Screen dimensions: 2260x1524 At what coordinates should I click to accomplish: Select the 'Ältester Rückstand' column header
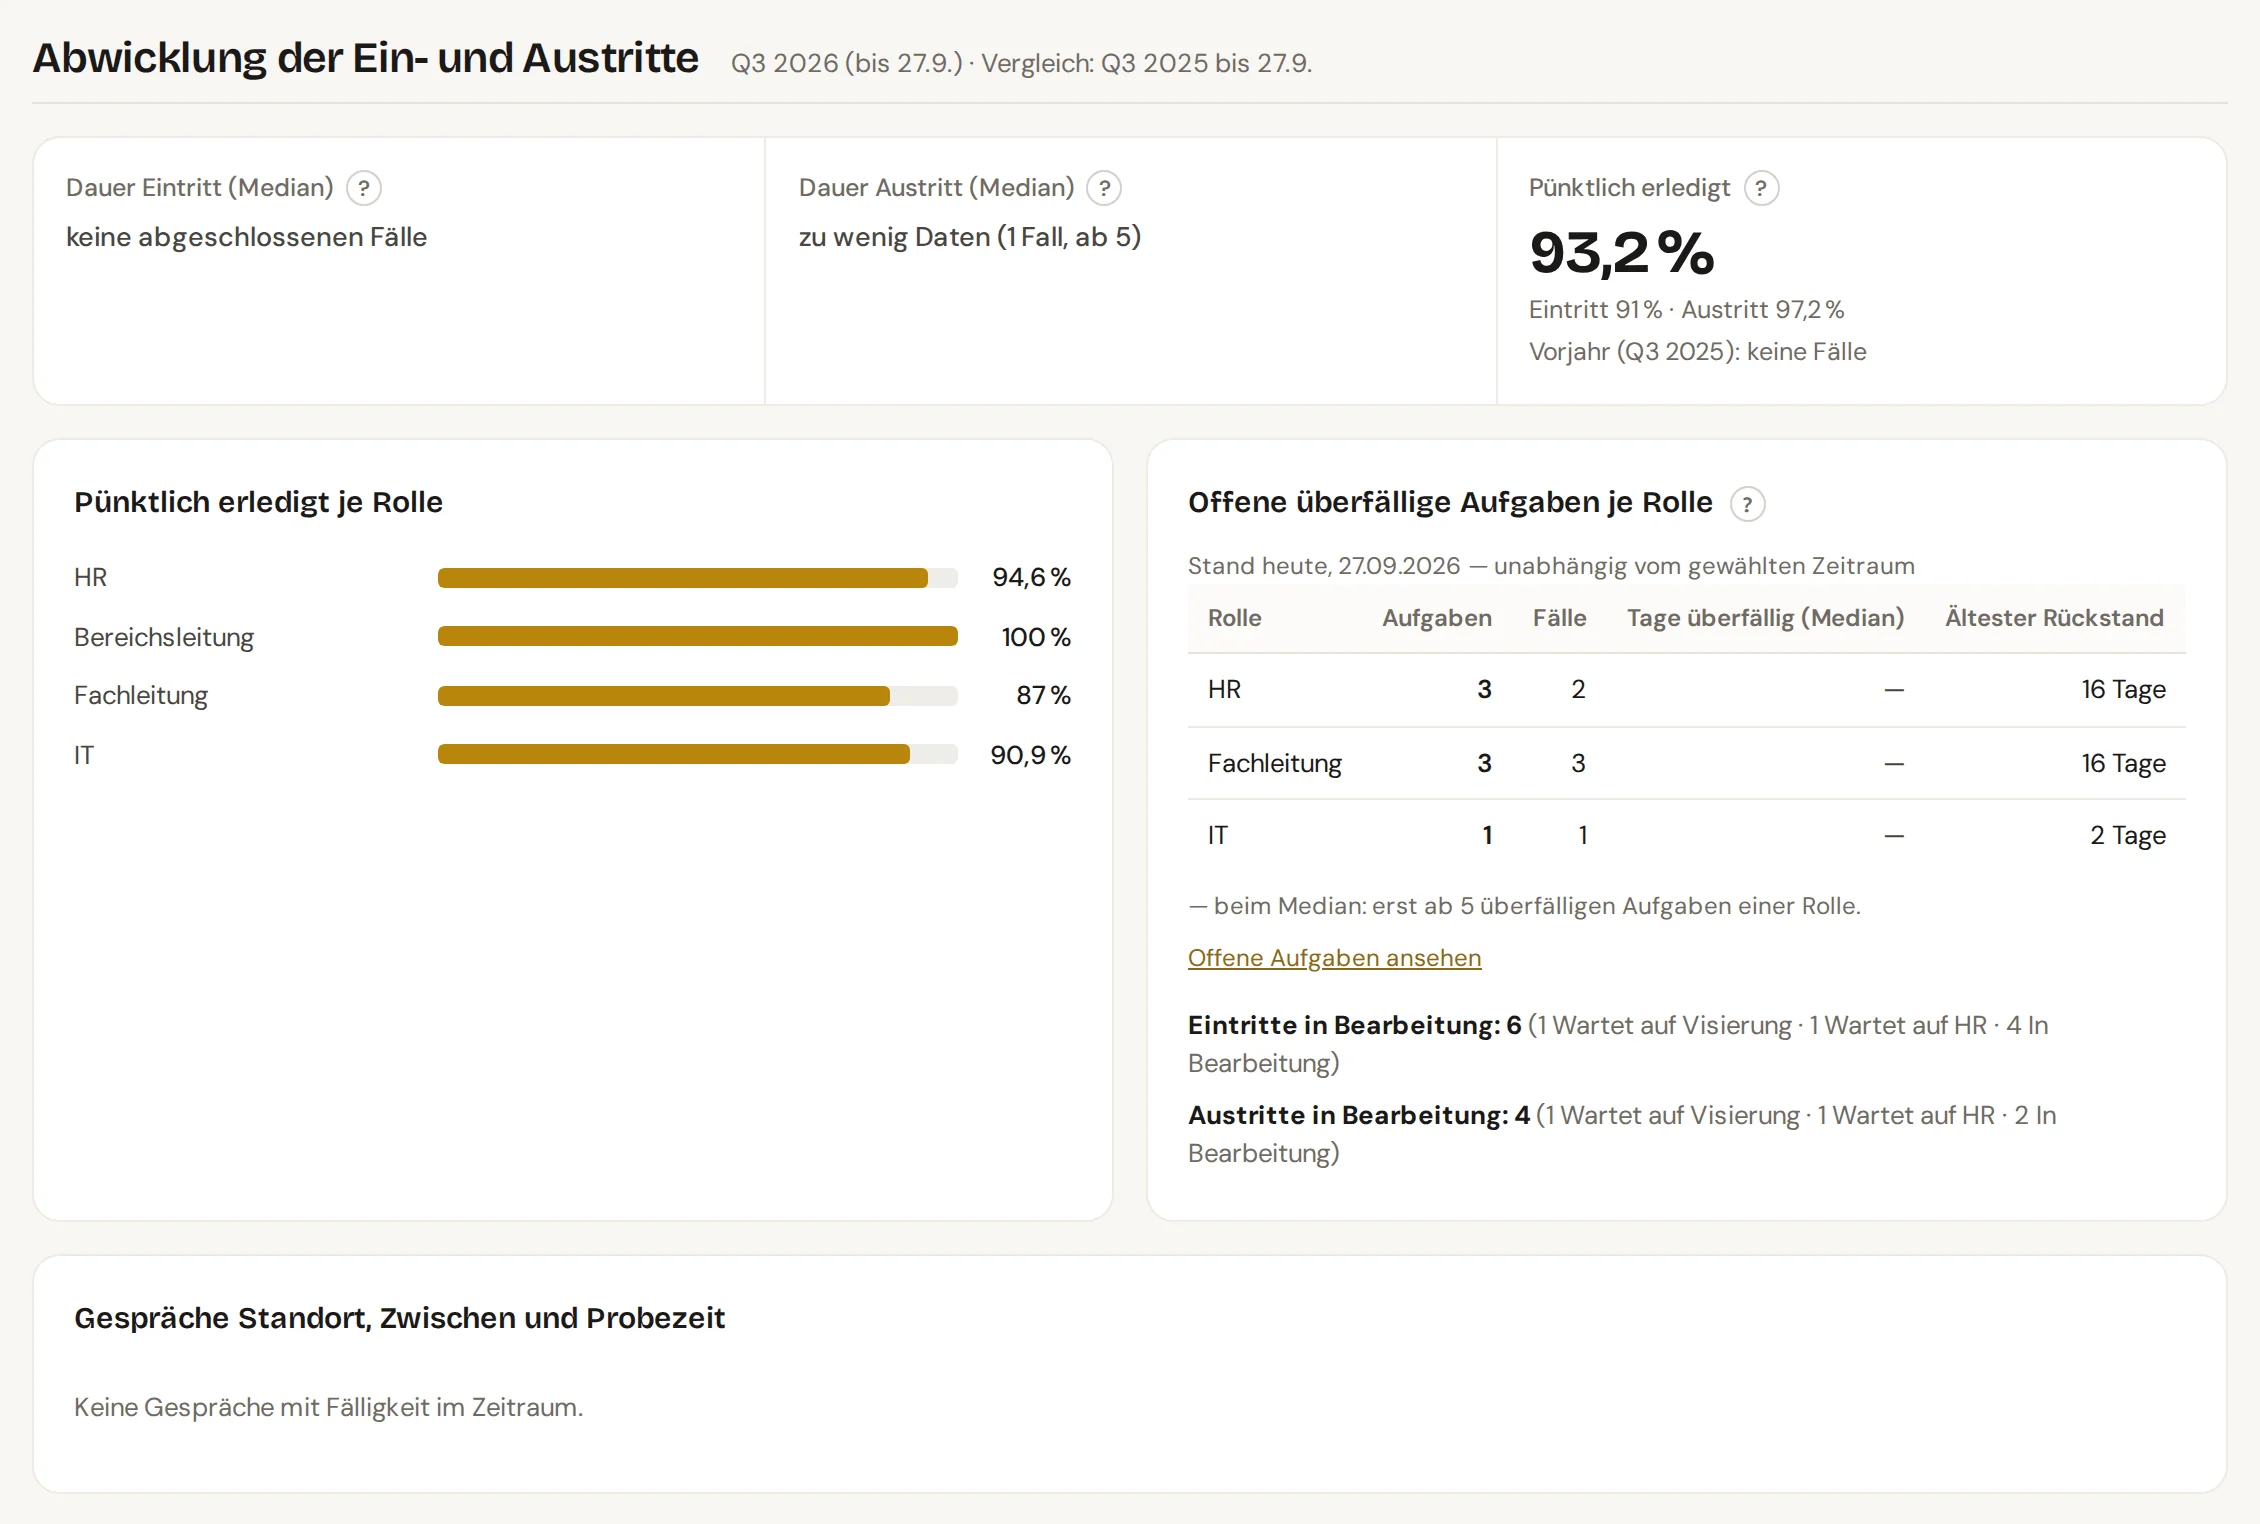coord(2054,618)
